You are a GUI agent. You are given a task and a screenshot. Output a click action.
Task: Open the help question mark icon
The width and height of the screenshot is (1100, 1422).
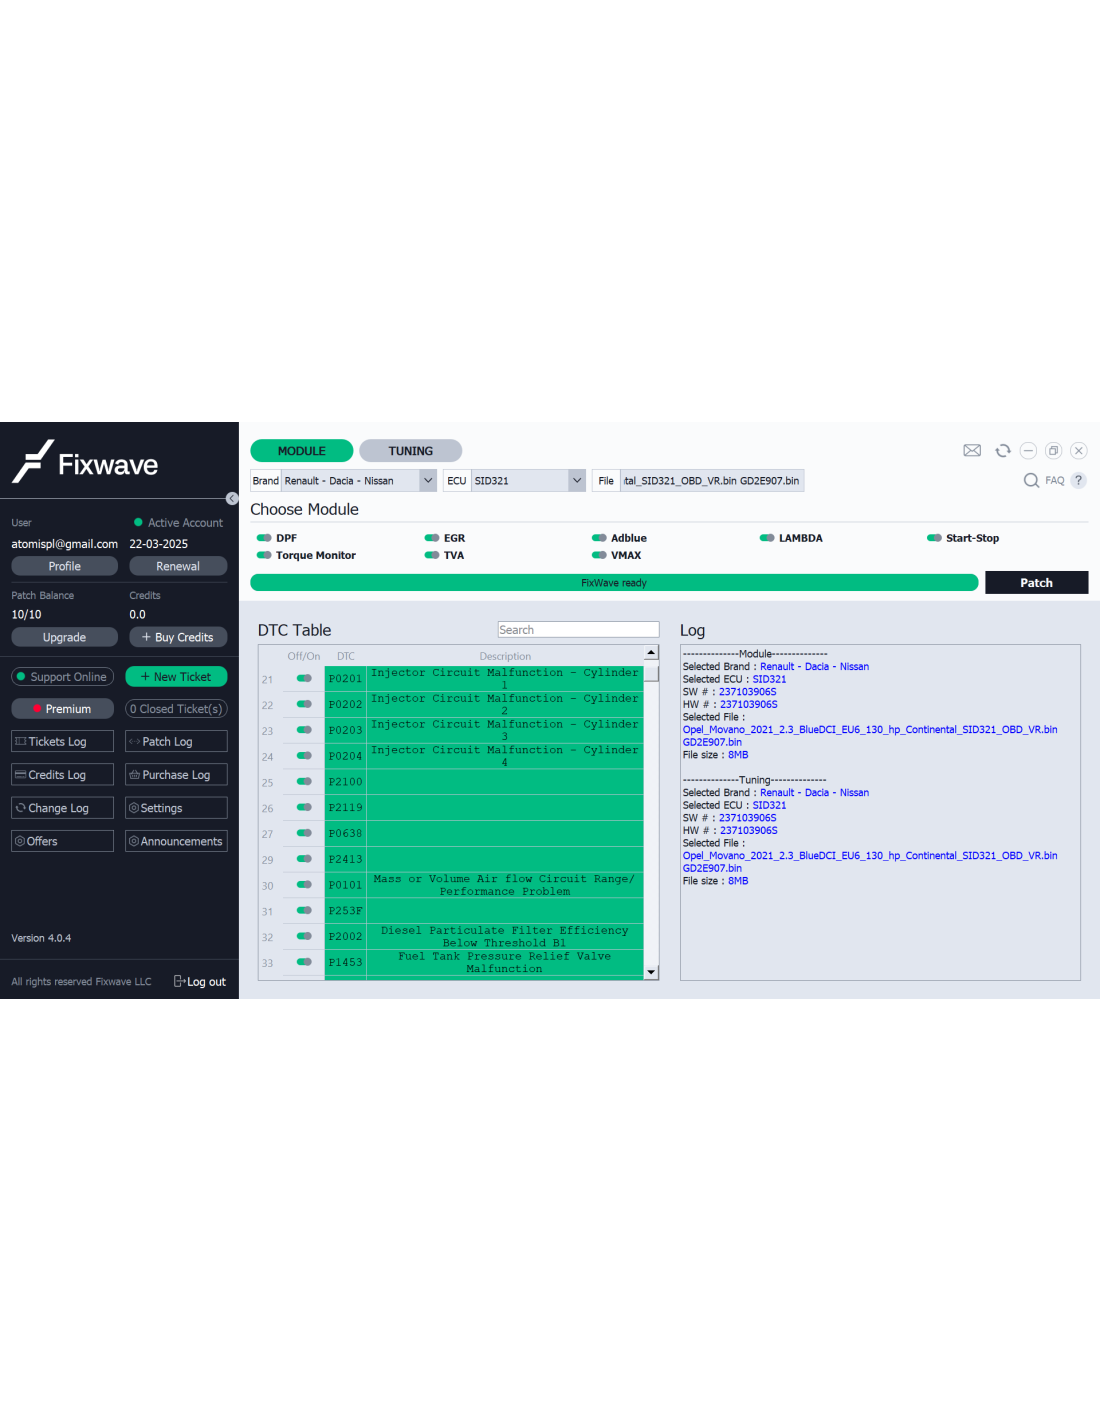click(1078, 481)
